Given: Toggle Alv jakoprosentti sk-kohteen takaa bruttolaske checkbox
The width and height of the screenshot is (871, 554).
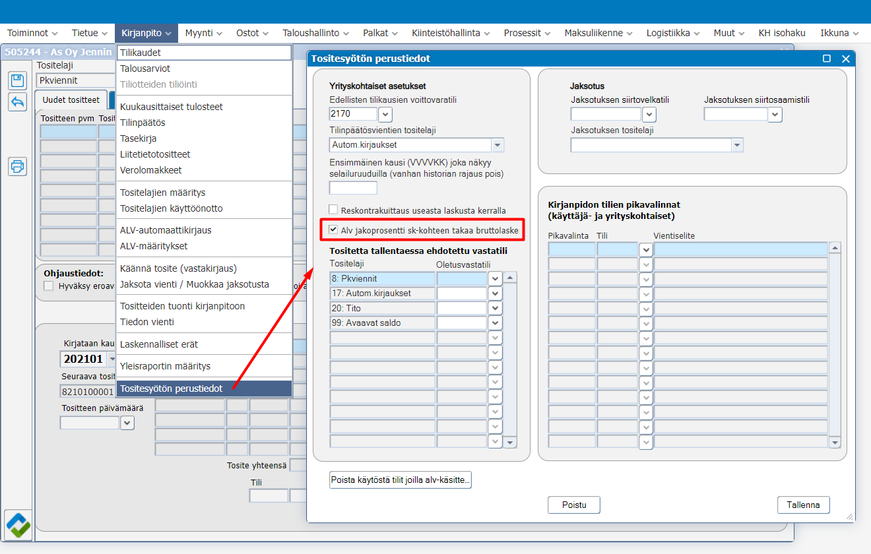Looking at the screenshot, I should pyautogui.click(x=334, y=230).
